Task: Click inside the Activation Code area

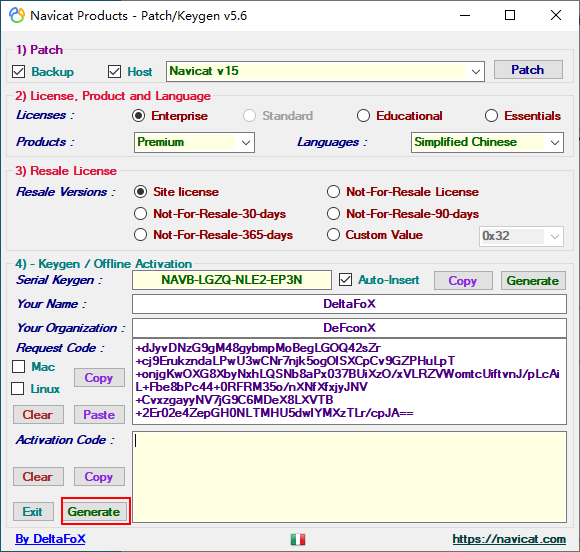Action: pyautogui.click(x=349, y=477)
